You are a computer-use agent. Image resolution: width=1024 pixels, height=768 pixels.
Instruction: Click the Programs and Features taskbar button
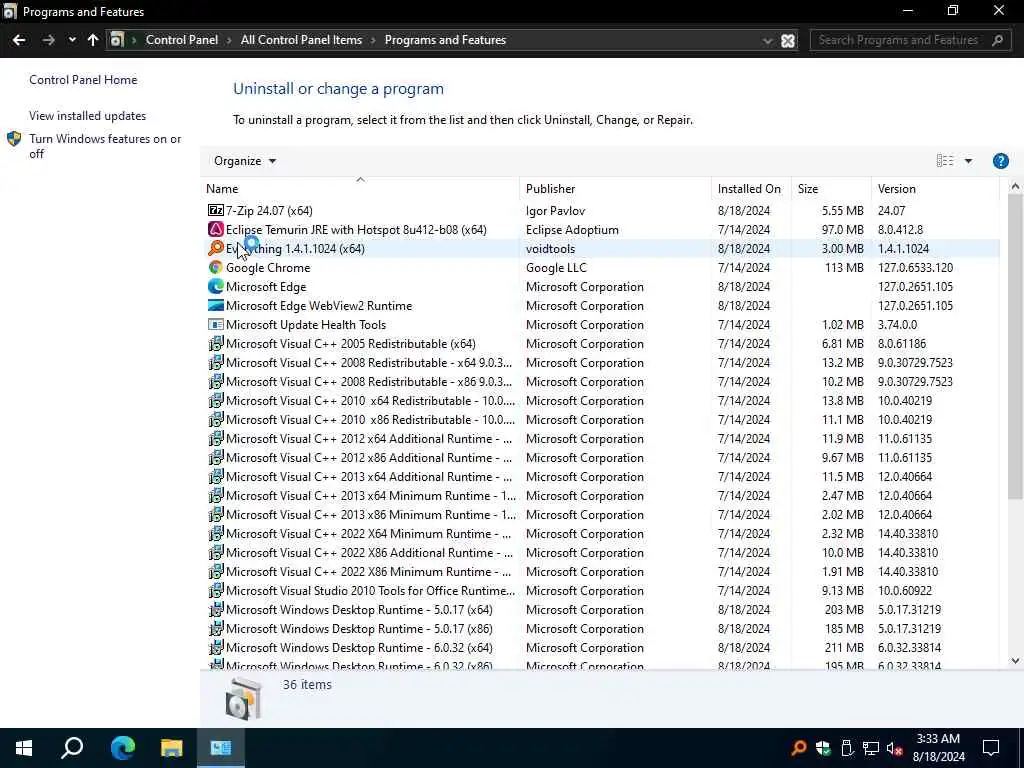coord(221,748)
